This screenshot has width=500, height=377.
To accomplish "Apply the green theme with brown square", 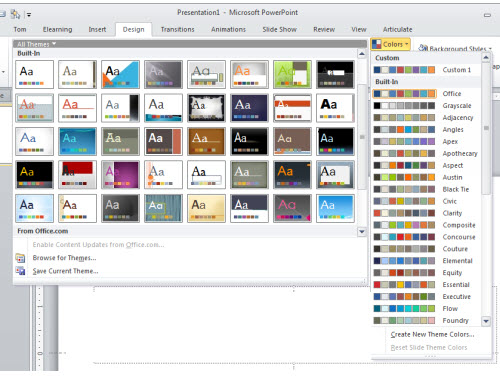I will [x=292, y=74].
